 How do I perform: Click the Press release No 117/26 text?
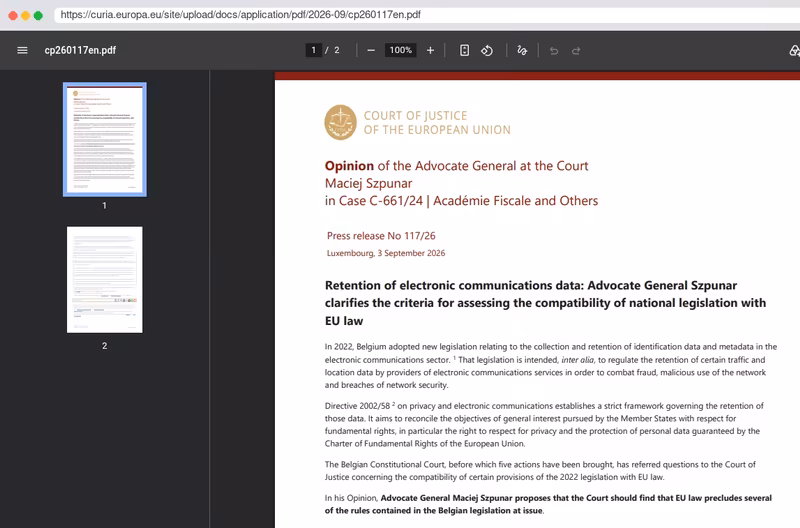(x=381, y=236)
